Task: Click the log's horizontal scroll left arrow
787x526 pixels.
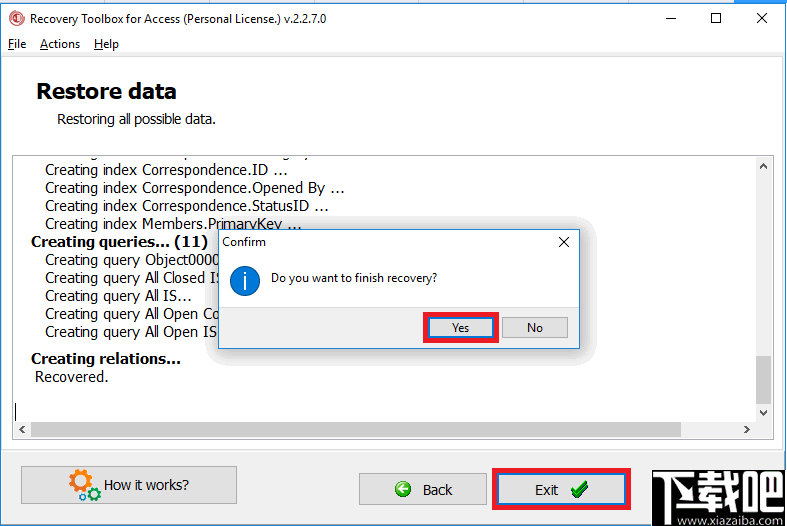Action: 22,430
